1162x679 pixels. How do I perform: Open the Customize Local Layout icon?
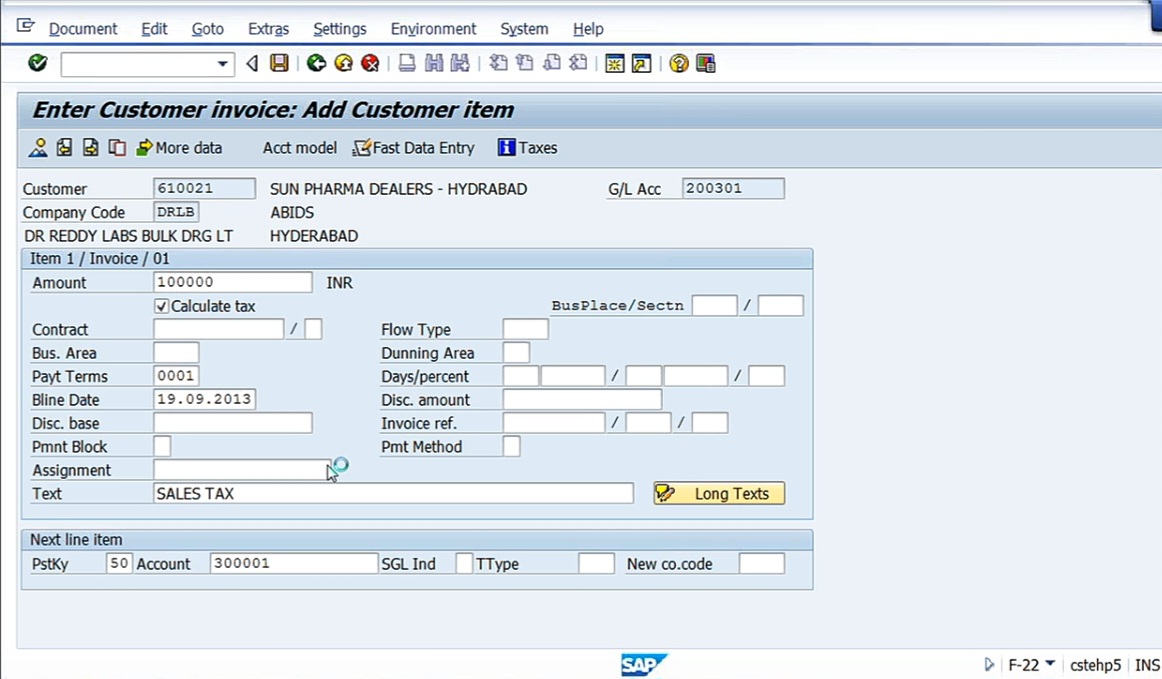tap(706, 64)
